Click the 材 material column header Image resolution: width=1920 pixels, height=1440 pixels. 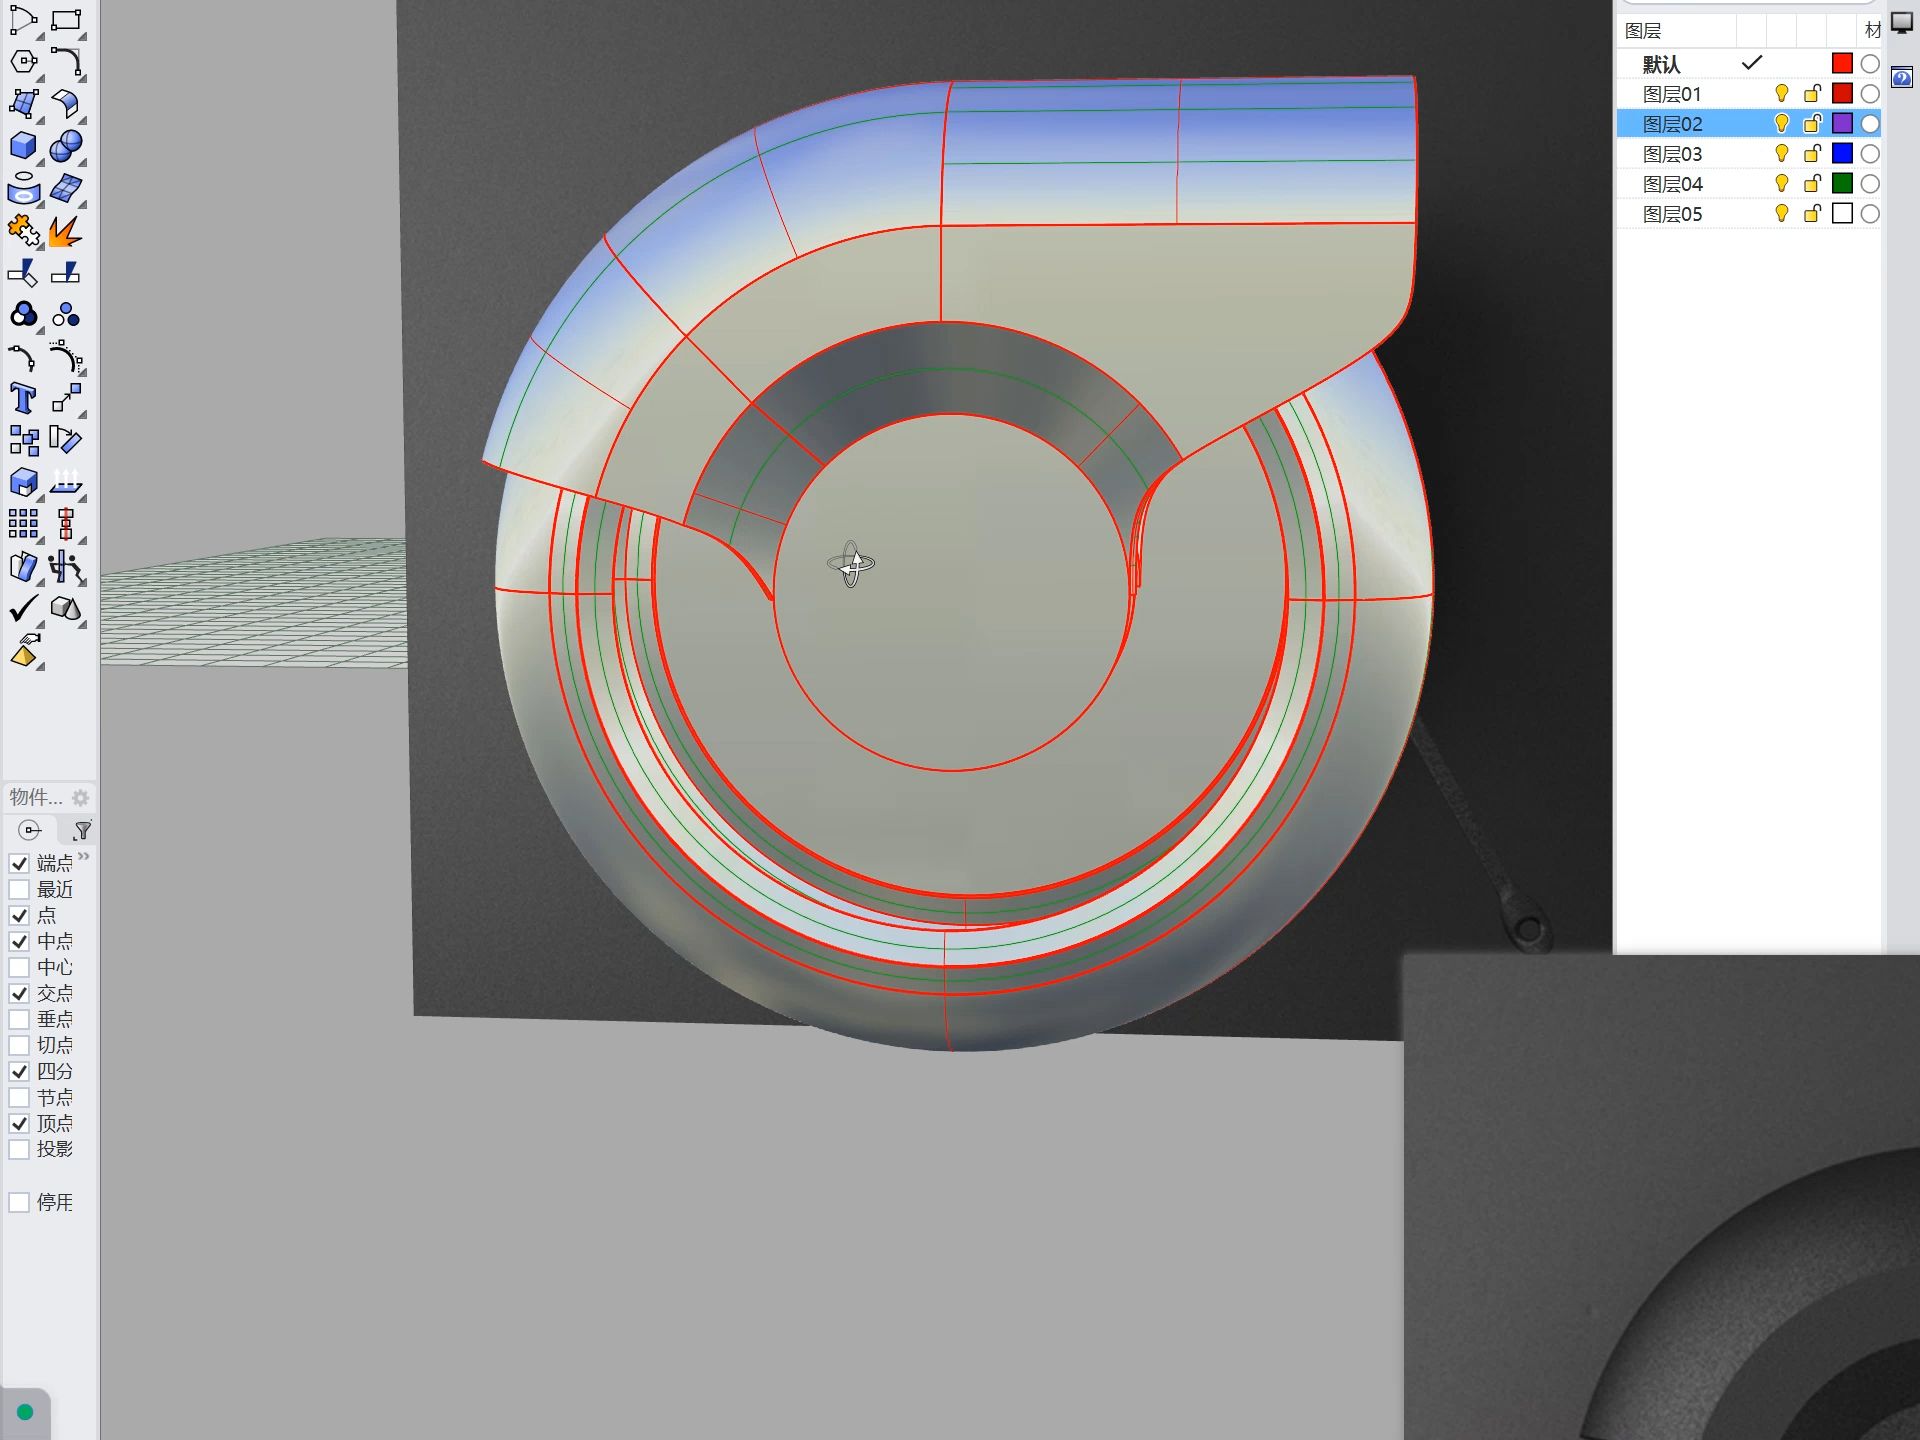click(x=1872, y=31)
